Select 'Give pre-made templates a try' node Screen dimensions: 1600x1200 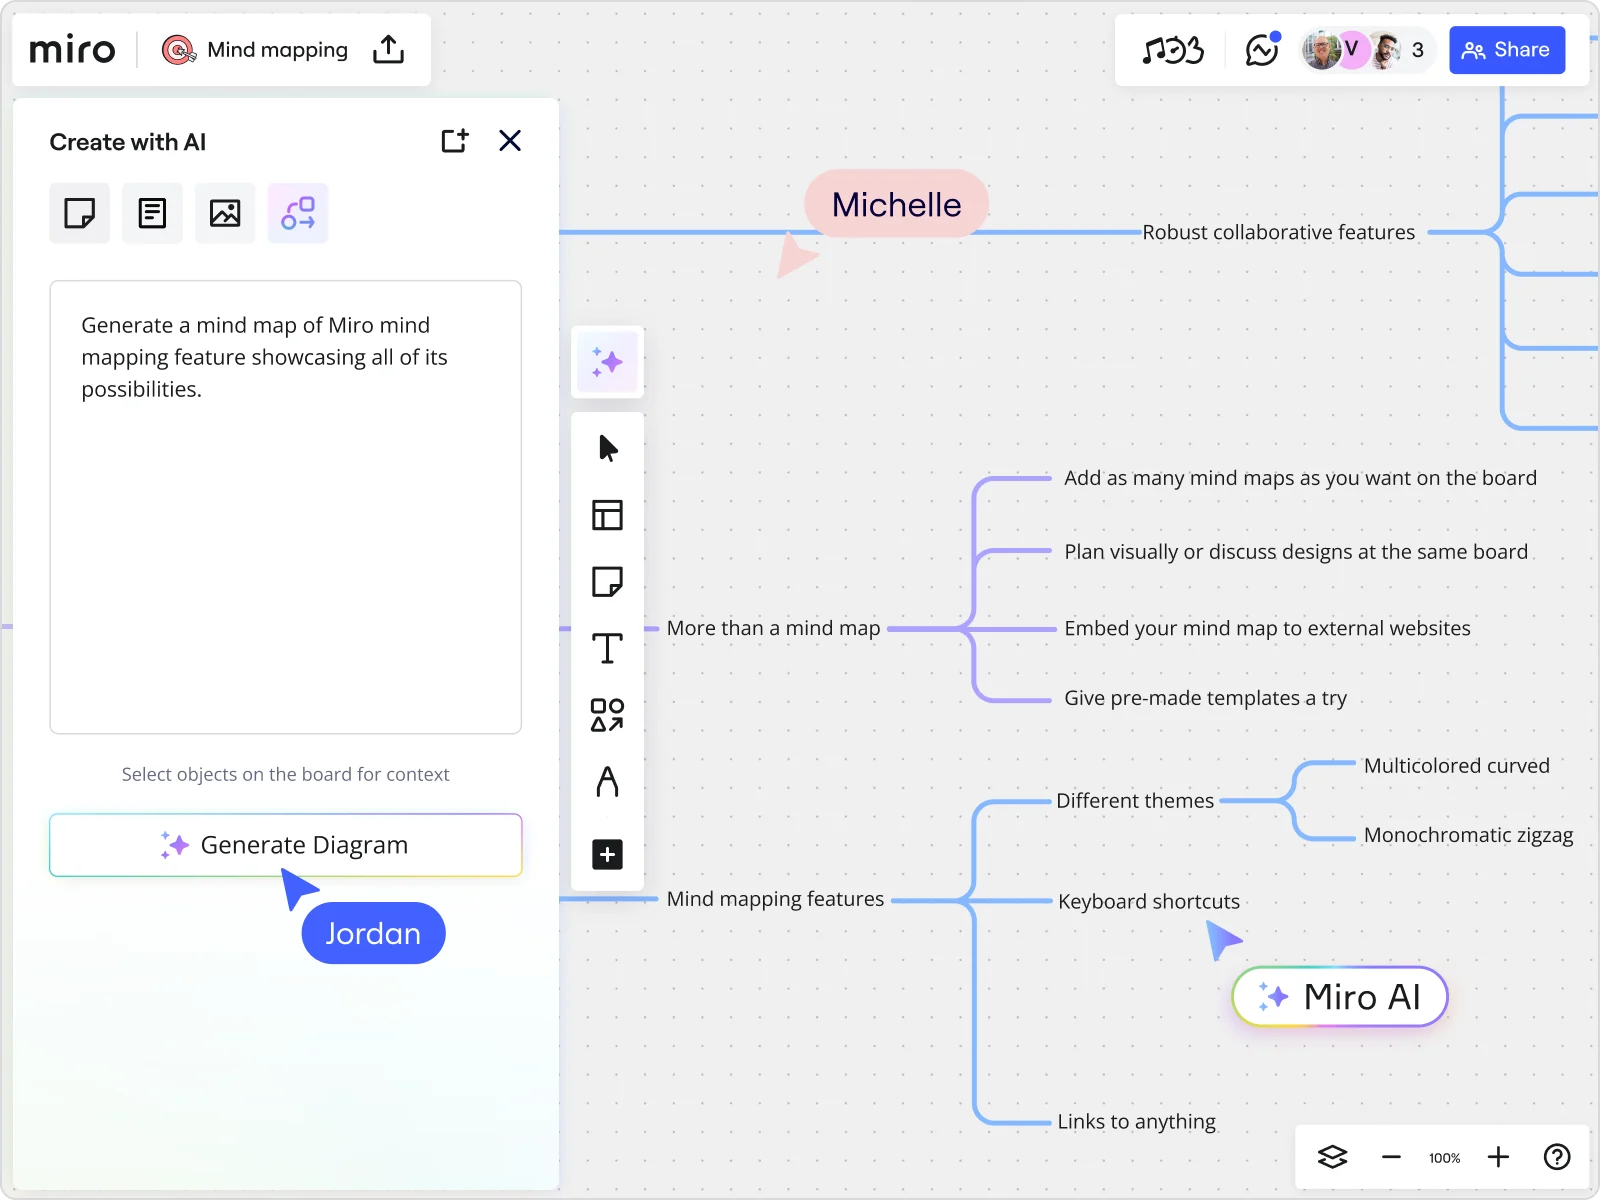(x=1205, y=698)
